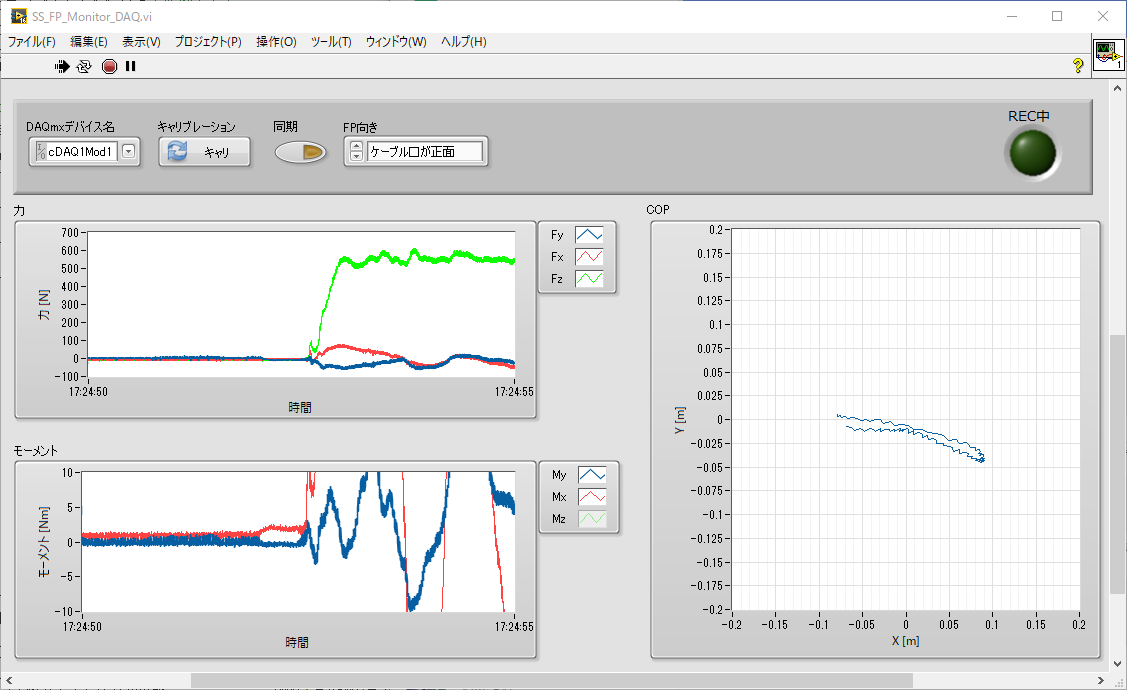Click the -0.175 tick label on COP Y-axis
1127x690 pixels.
point(707,586)
